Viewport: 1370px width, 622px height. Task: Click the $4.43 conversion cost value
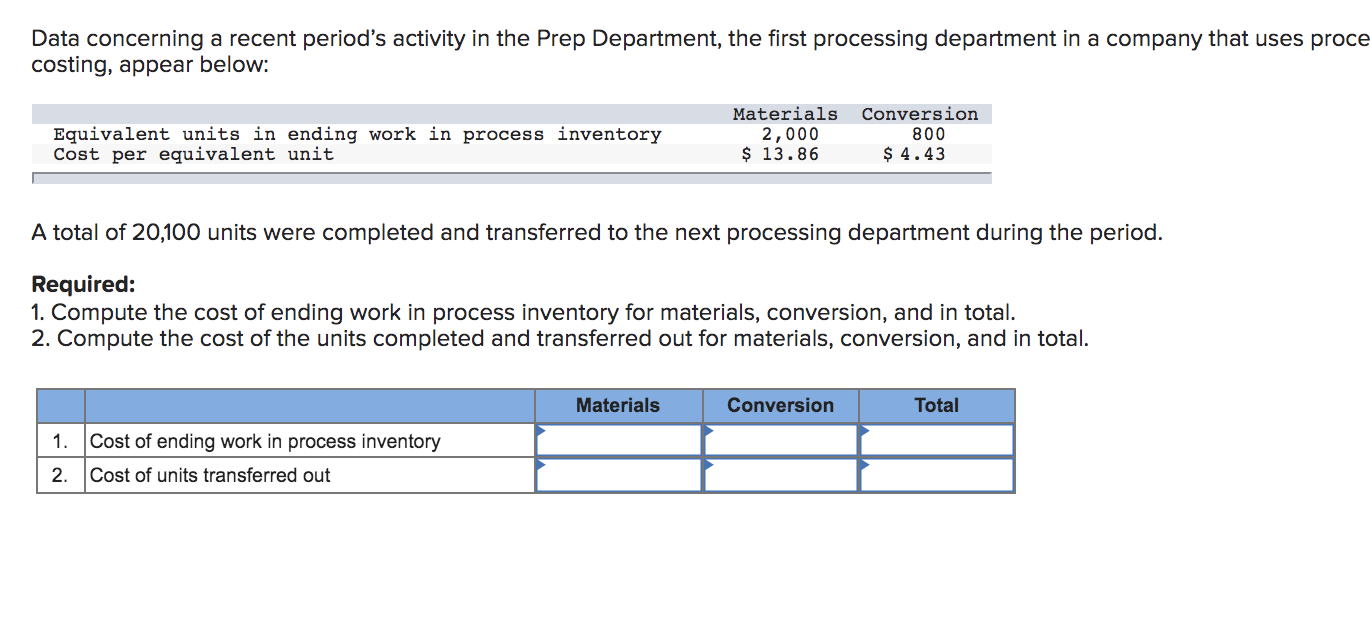913,154
